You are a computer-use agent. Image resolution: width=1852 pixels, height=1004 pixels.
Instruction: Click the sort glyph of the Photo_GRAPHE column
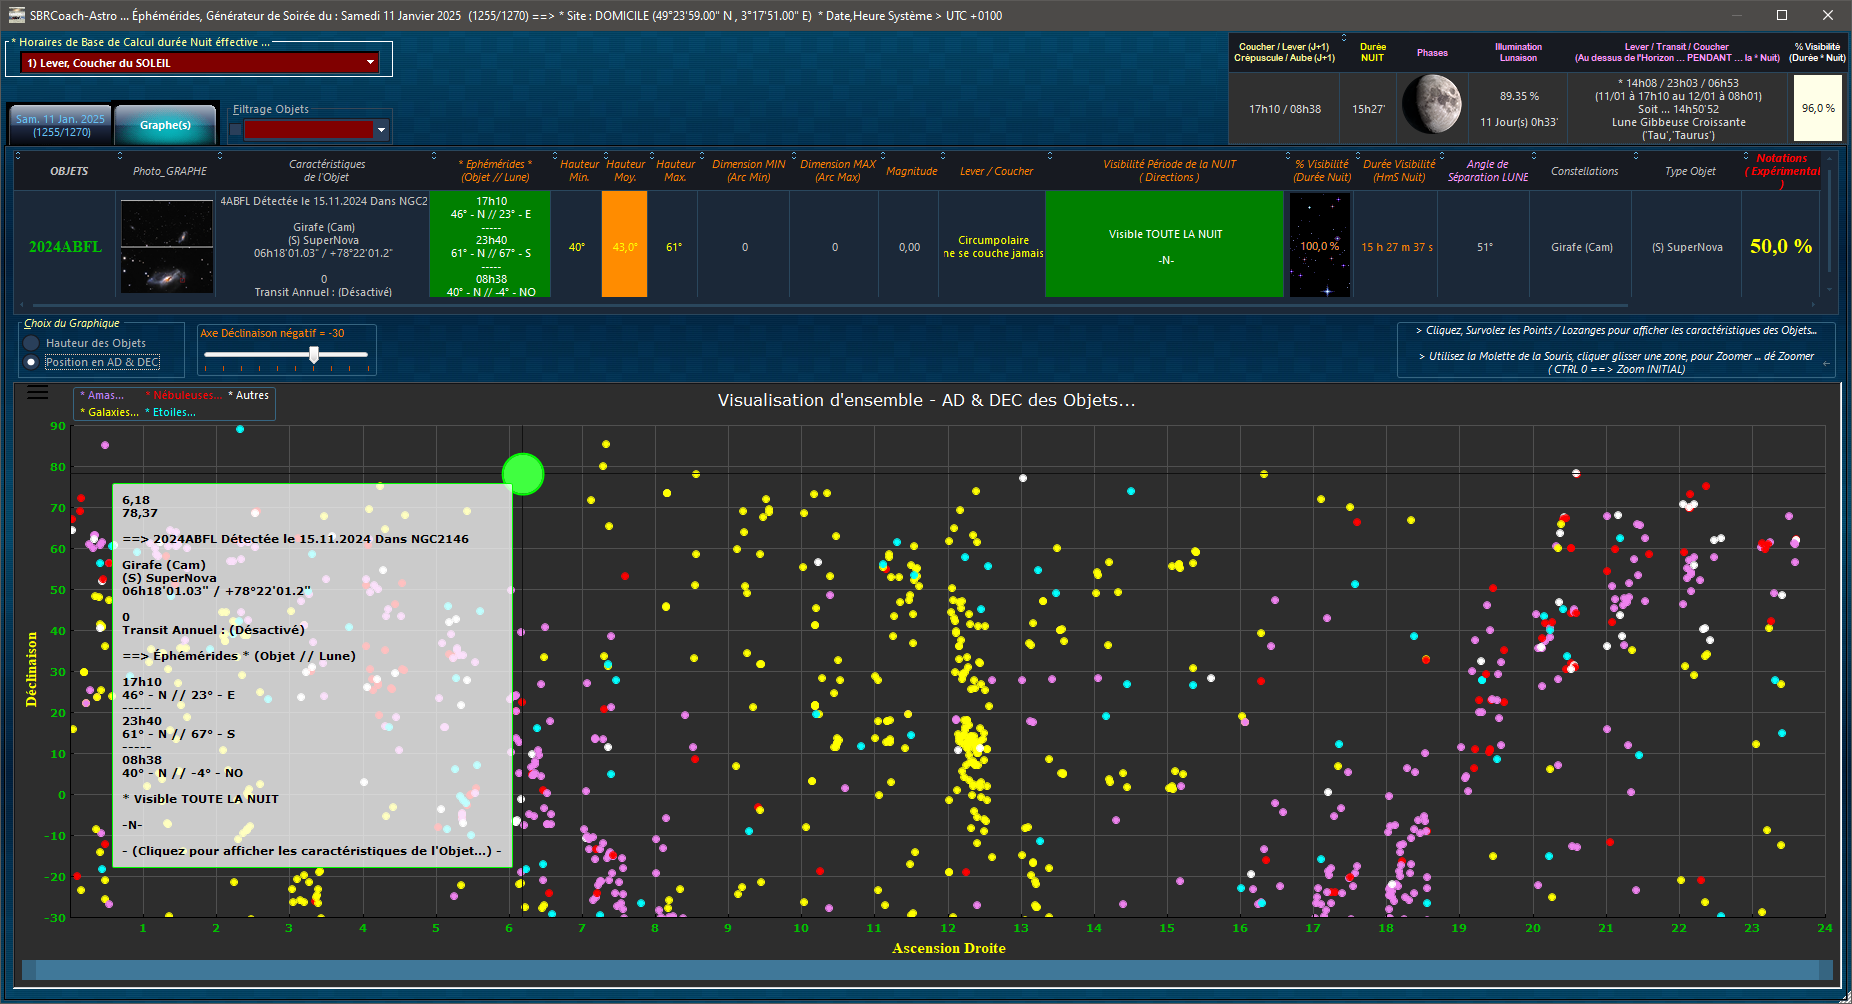[x=120, y=155]
